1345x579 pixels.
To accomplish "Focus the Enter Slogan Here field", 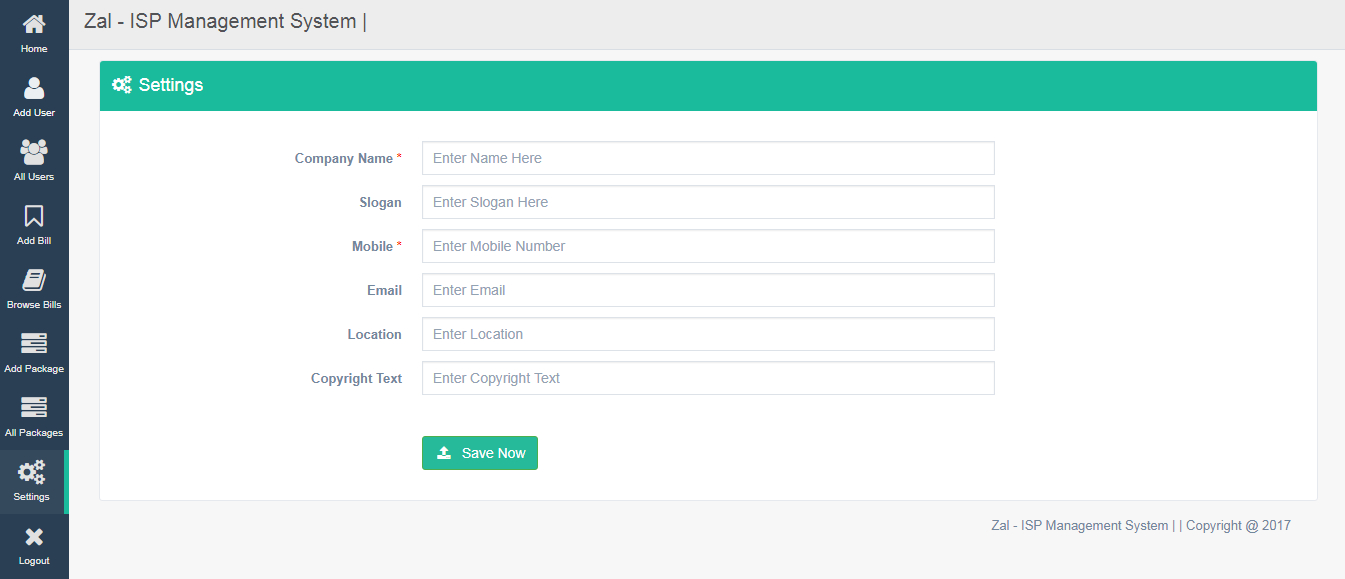I will (x=707, y=202).
